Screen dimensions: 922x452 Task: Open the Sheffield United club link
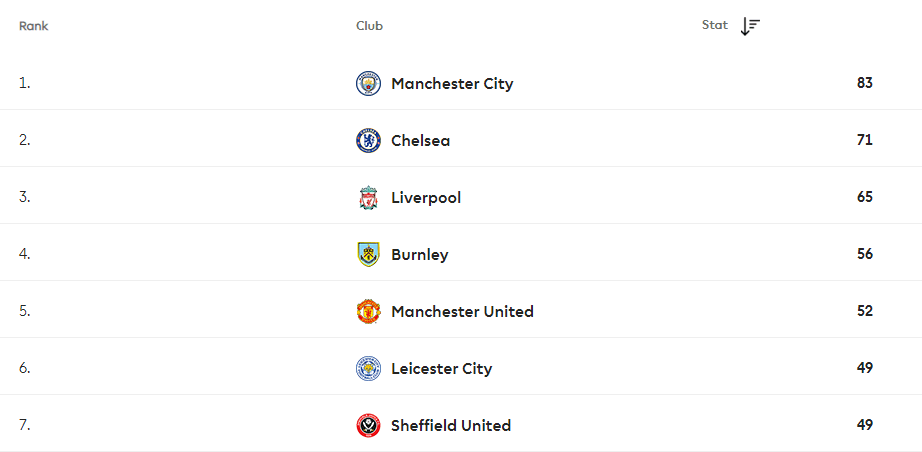pyautogui.click(x=451, y=426)
